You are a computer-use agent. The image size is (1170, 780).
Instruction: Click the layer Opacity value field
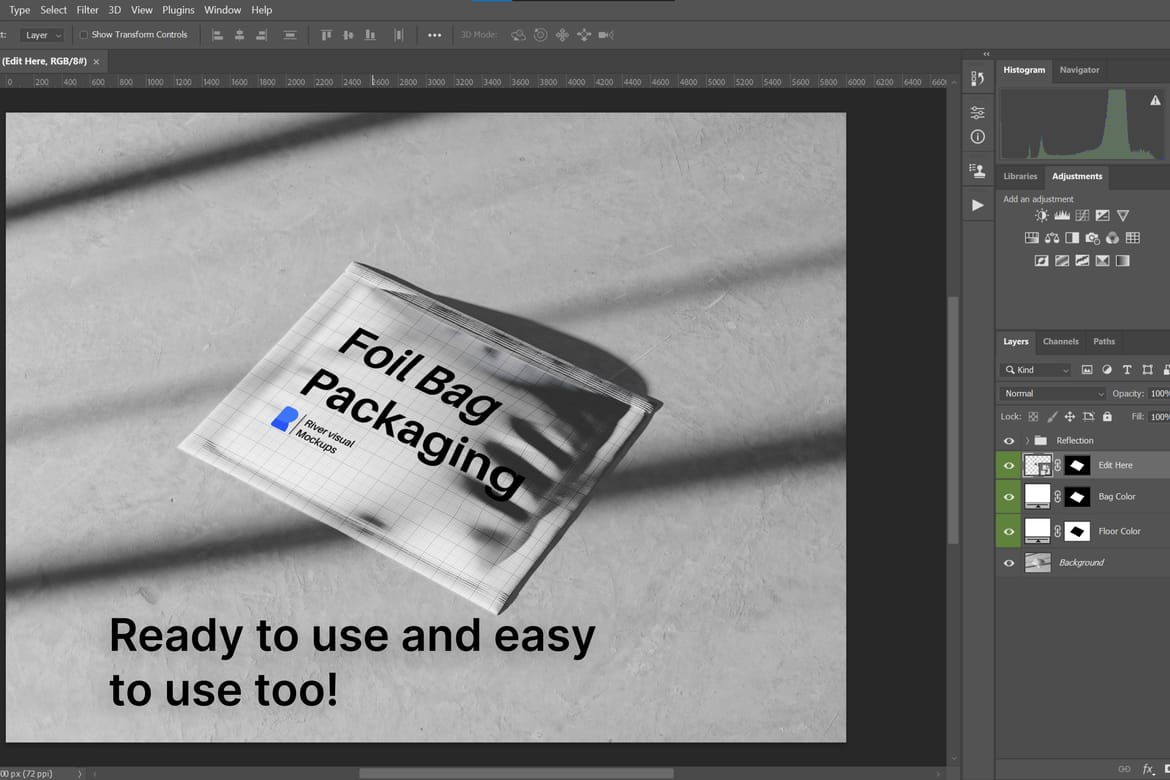[1160, 393]
